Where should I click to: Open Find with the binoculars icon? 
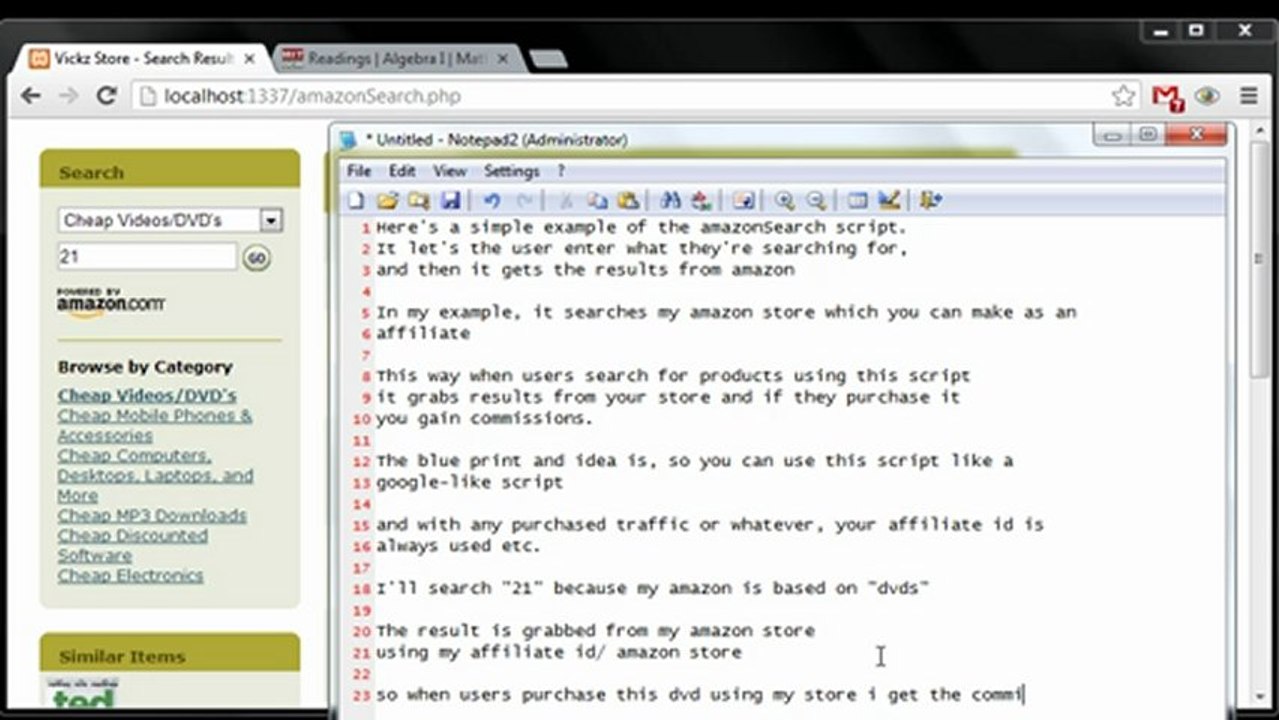point(670,201)
